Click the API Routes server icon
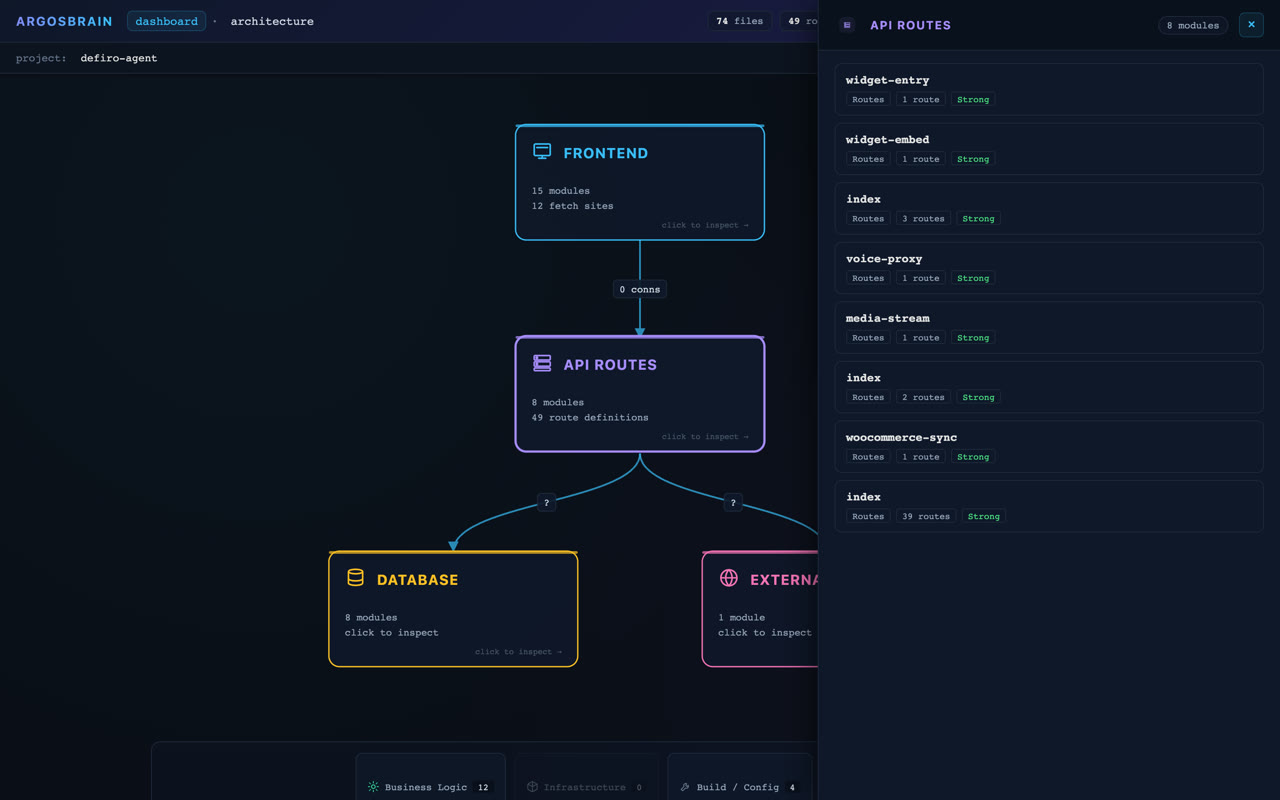 click(x=542, y=363)
